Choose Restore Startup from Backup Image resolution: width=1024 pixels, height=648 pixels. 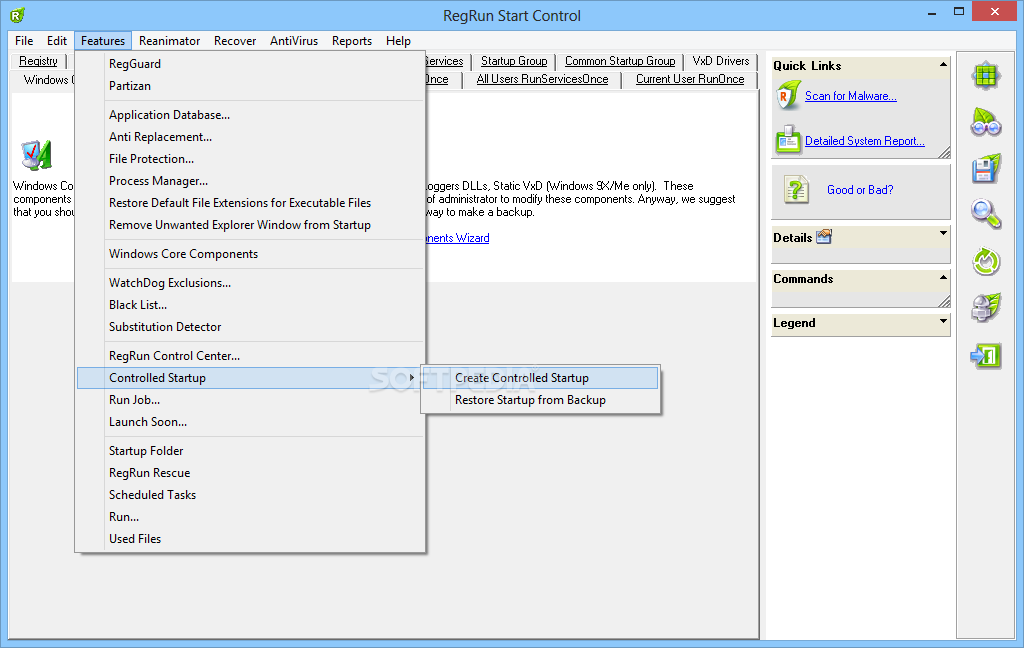[541, 400]
